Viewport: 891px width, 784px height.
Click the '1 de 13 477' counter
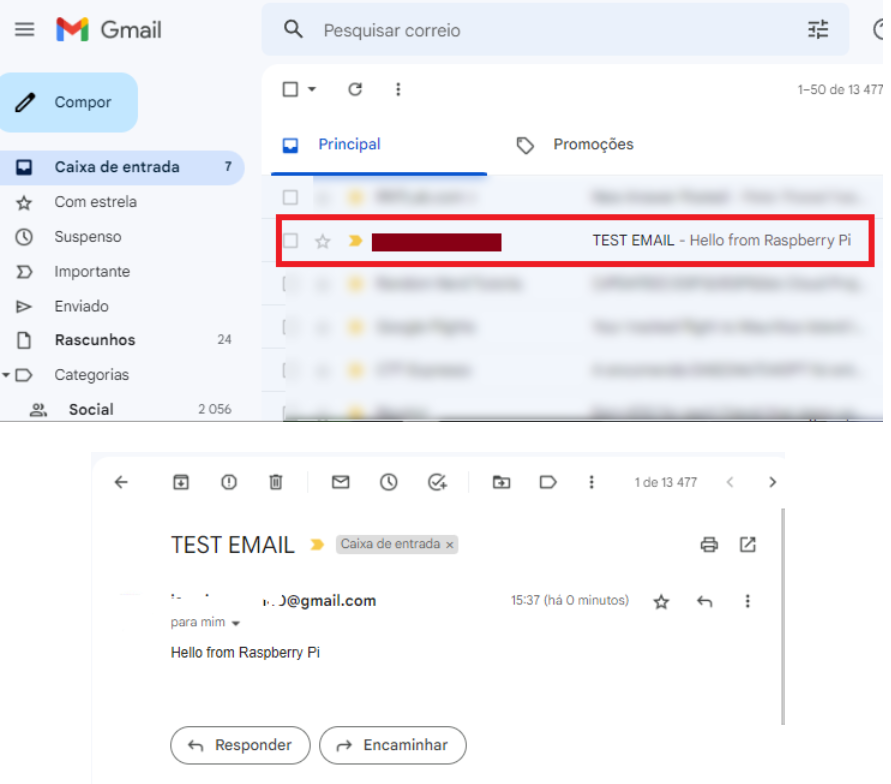point(665,482)
